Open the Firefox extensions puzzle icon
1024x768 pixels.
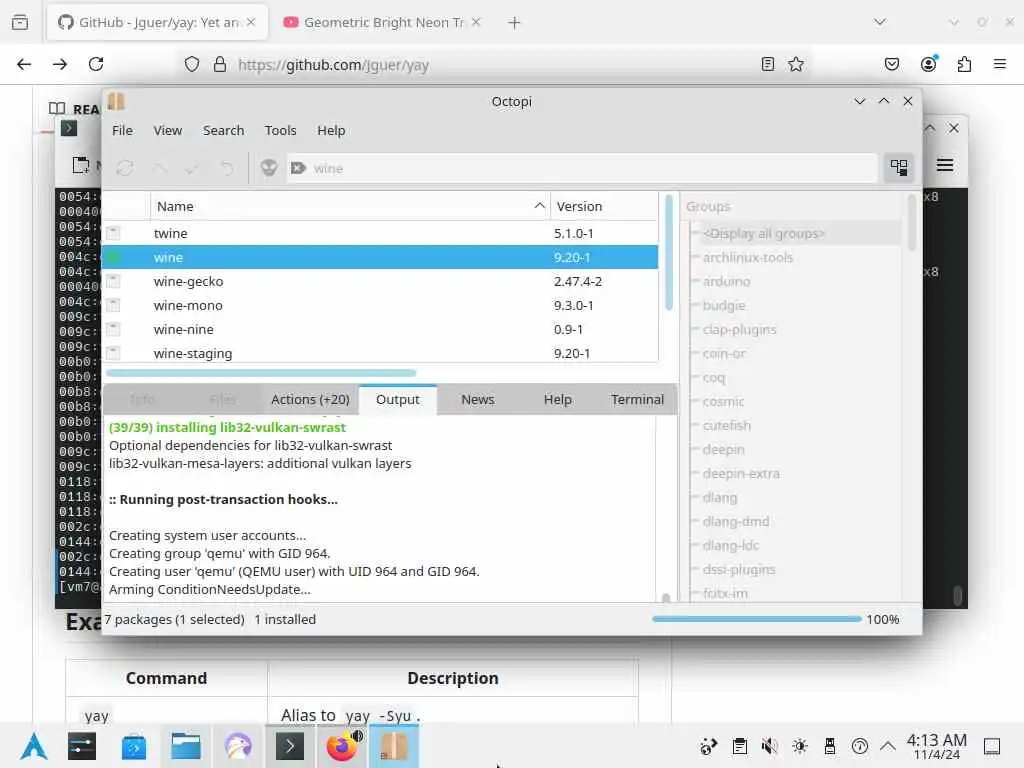coord(964,64)
